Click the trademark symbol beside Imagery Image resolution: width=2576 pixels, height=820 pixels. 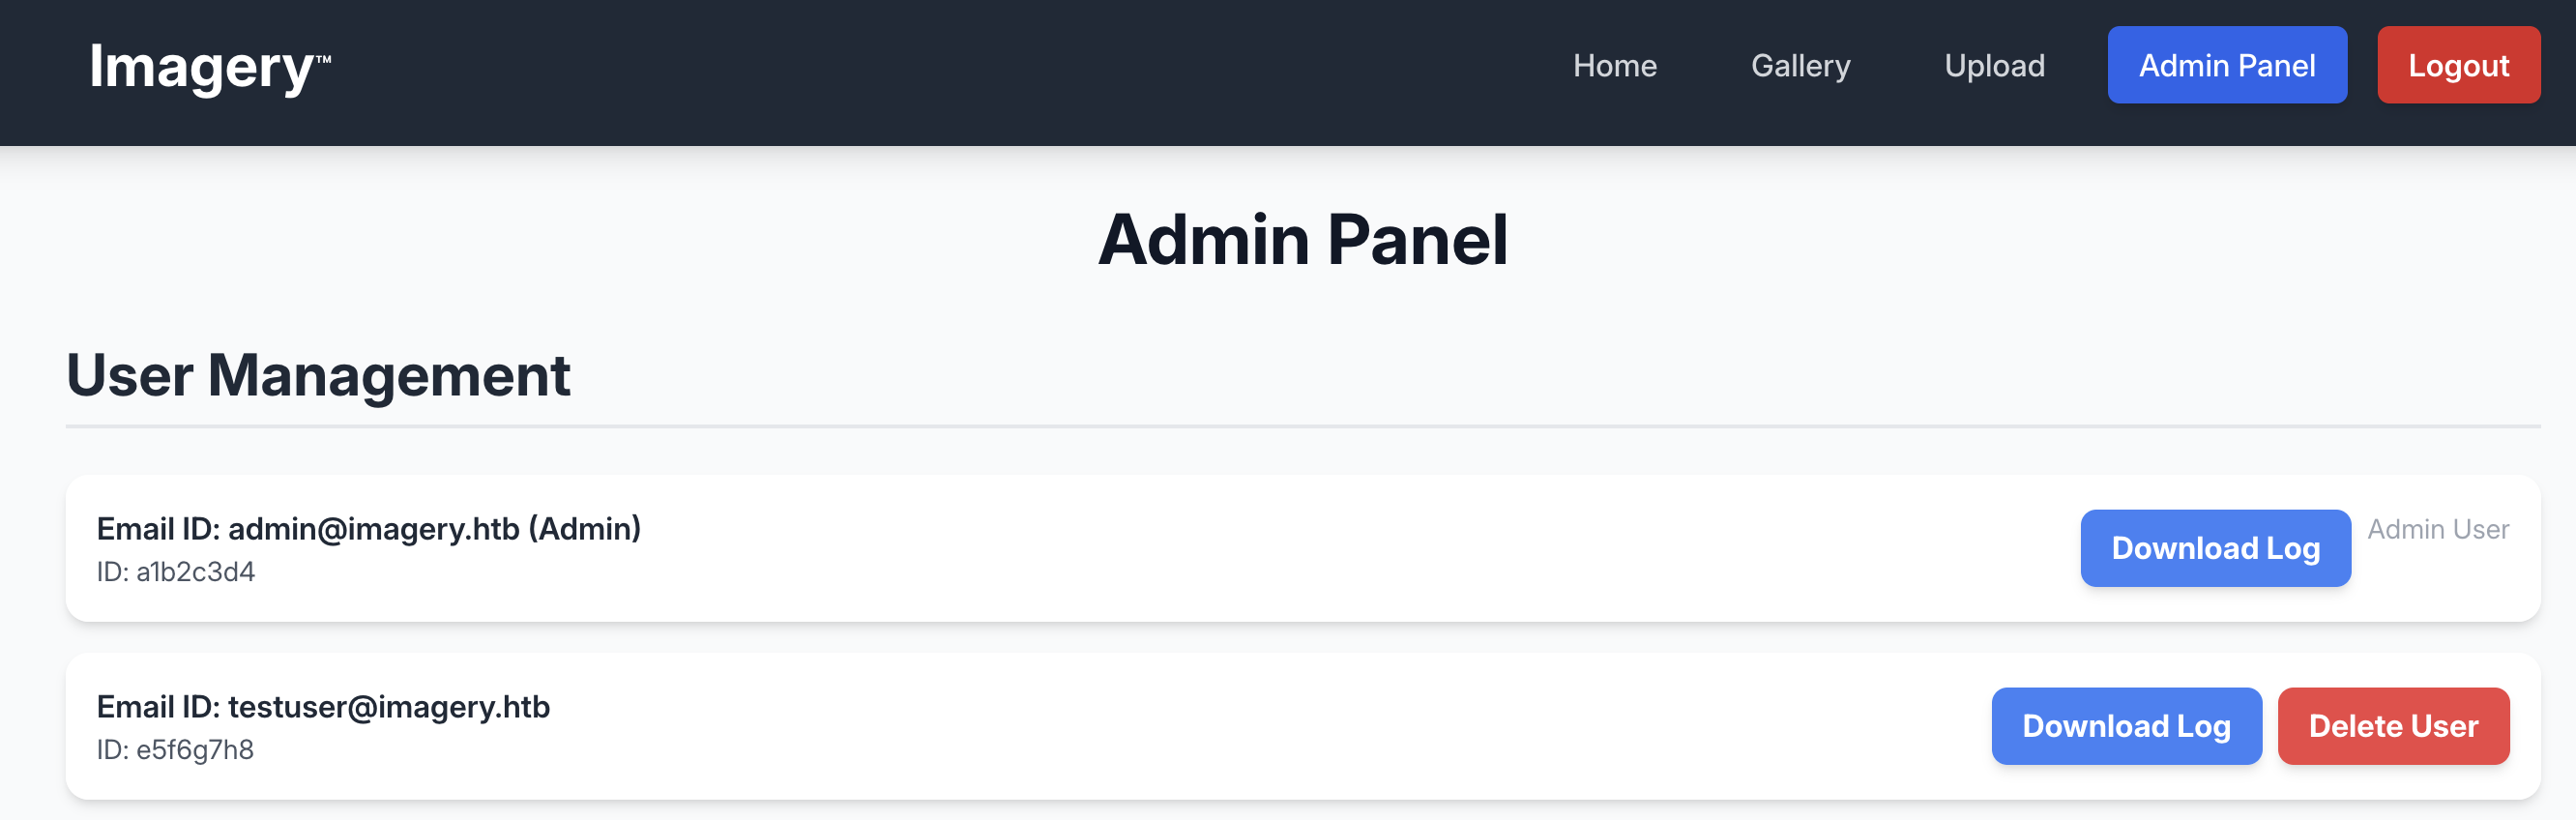click(323, 59)
